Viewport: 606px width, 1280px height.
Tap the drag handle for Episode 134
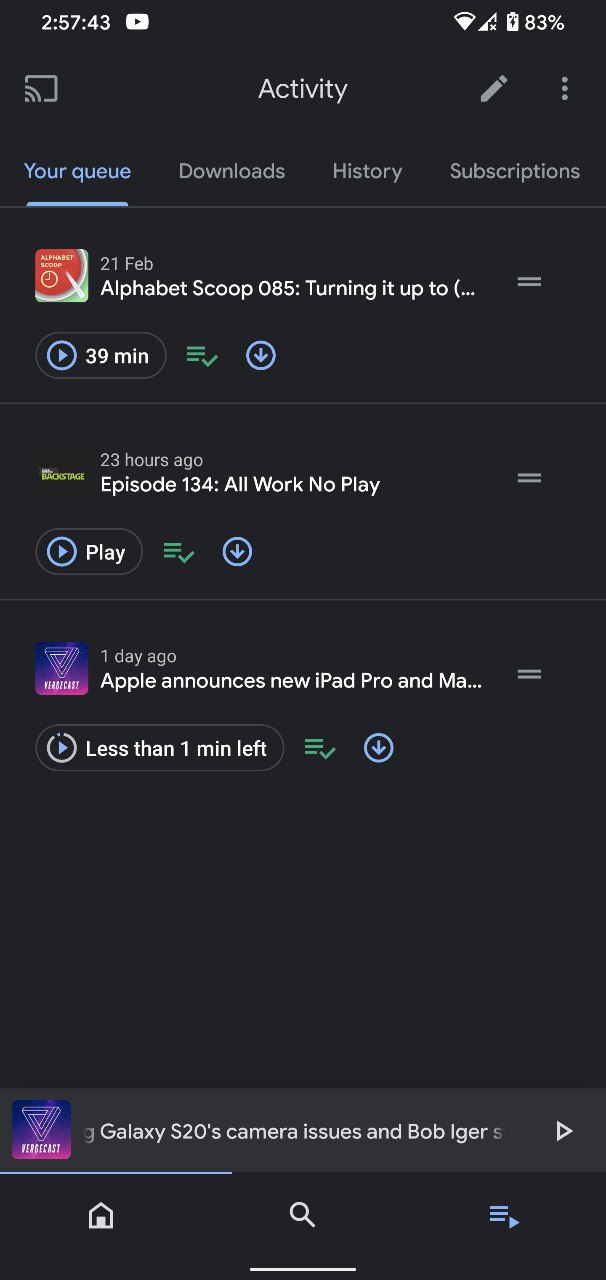(529, 477)
